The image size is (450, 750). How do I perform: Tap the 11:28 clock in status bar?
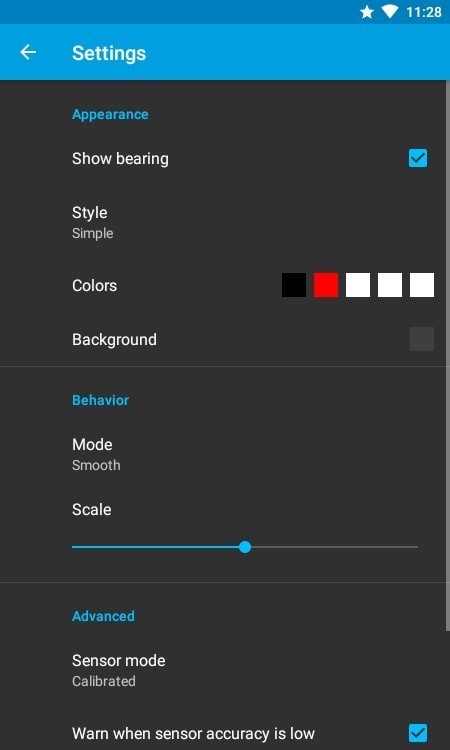click(x=424, y=12)
